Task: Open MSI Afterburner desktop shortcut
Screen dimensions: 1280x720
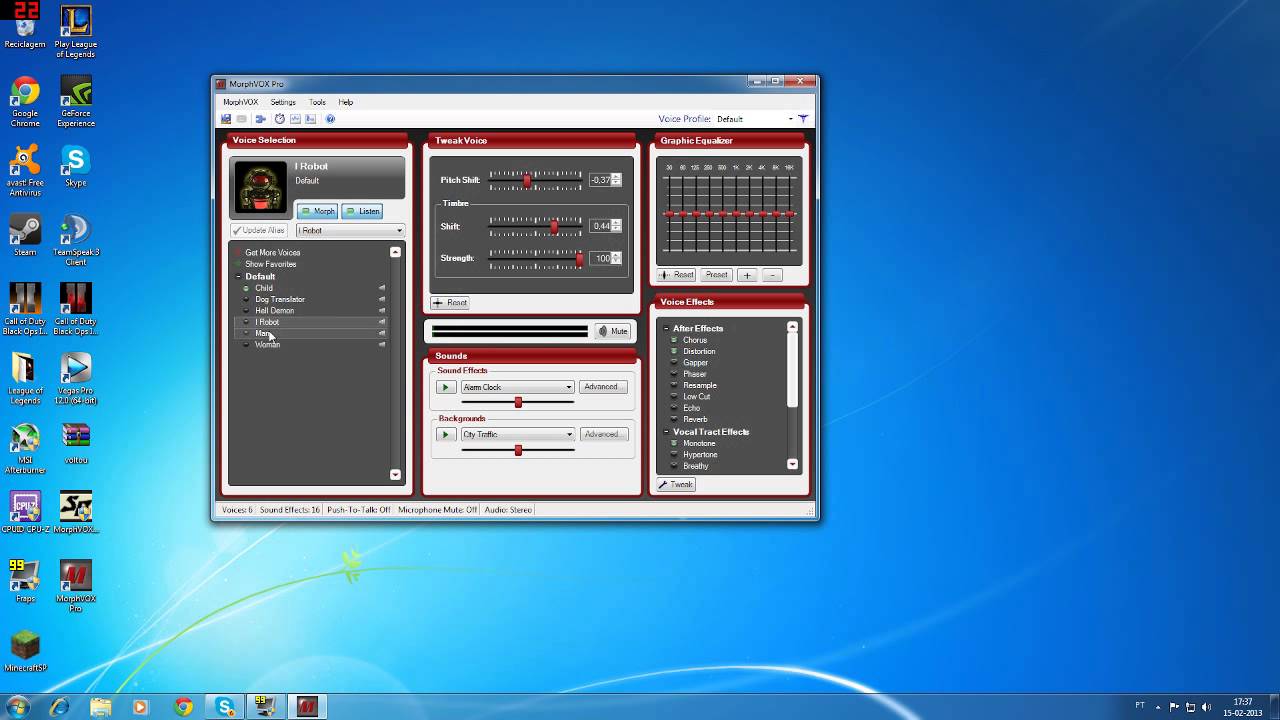Action: 25,449
